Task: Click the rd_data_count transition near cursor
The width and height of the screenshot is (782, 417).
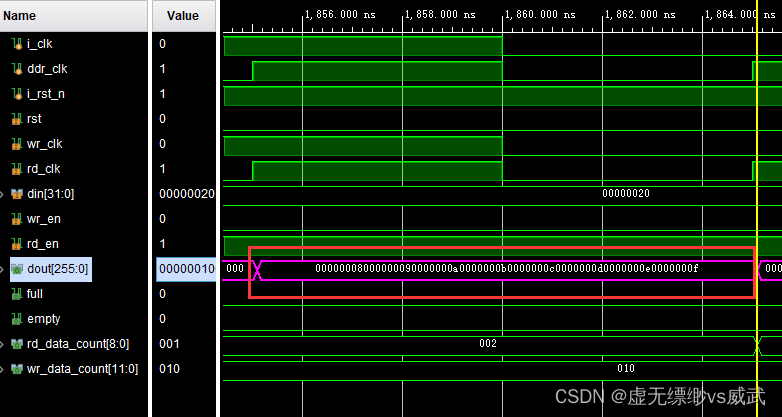Action: pos(757,345)
